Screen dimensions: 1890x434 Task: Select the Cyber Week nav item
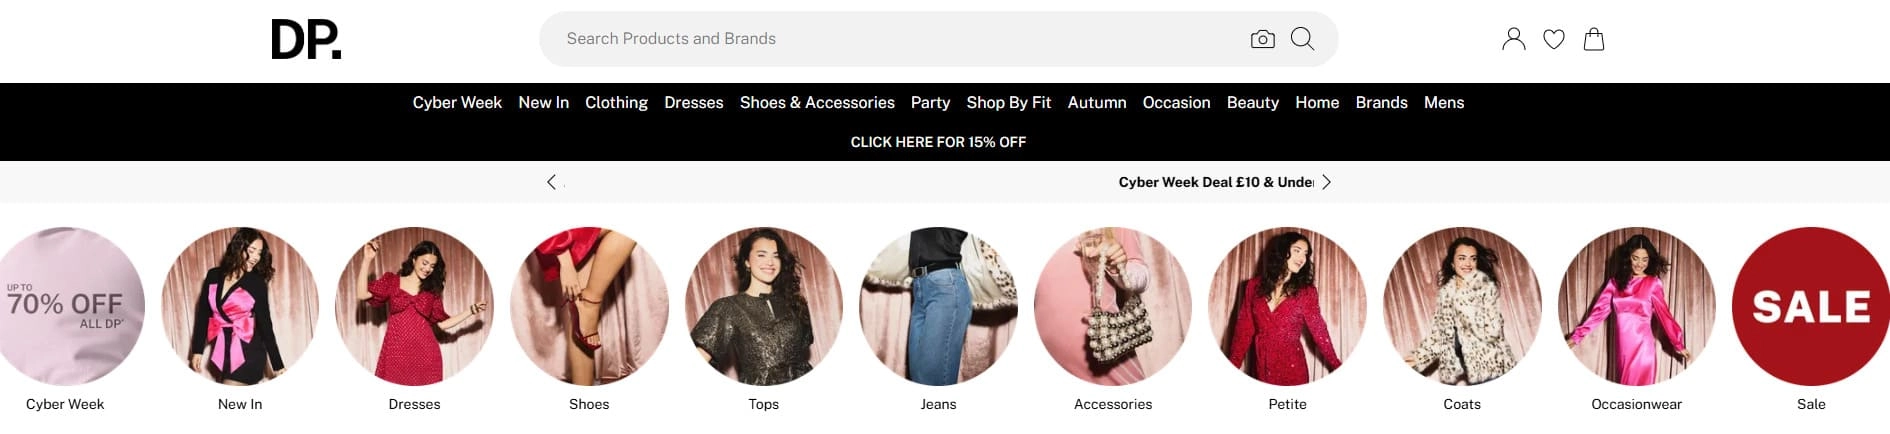point(457,103)
